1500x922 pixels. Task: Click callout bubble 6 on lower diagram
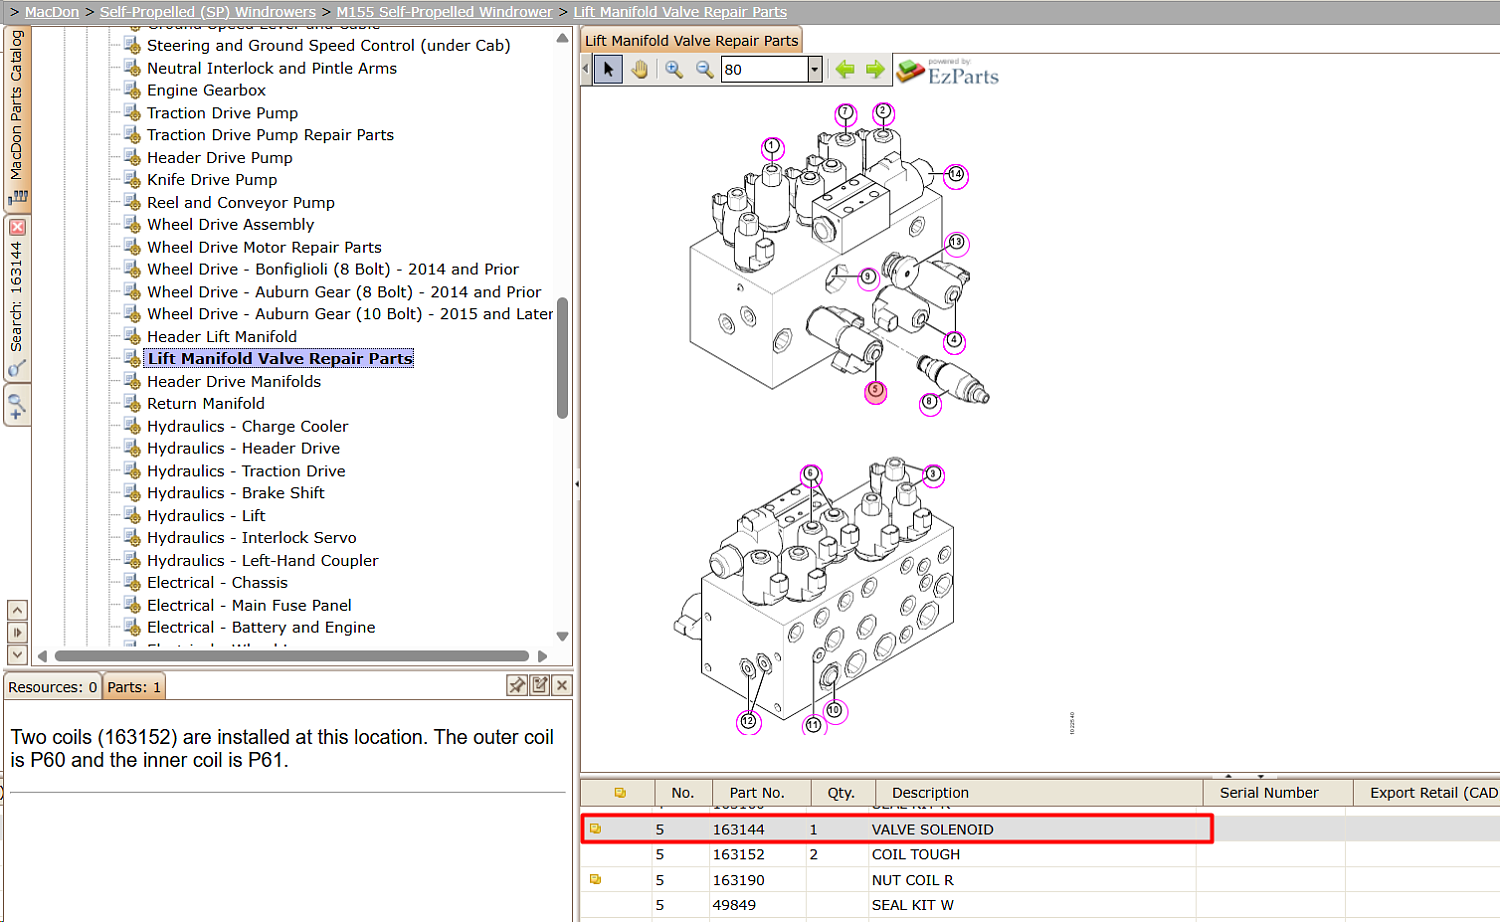pos(811,474)
